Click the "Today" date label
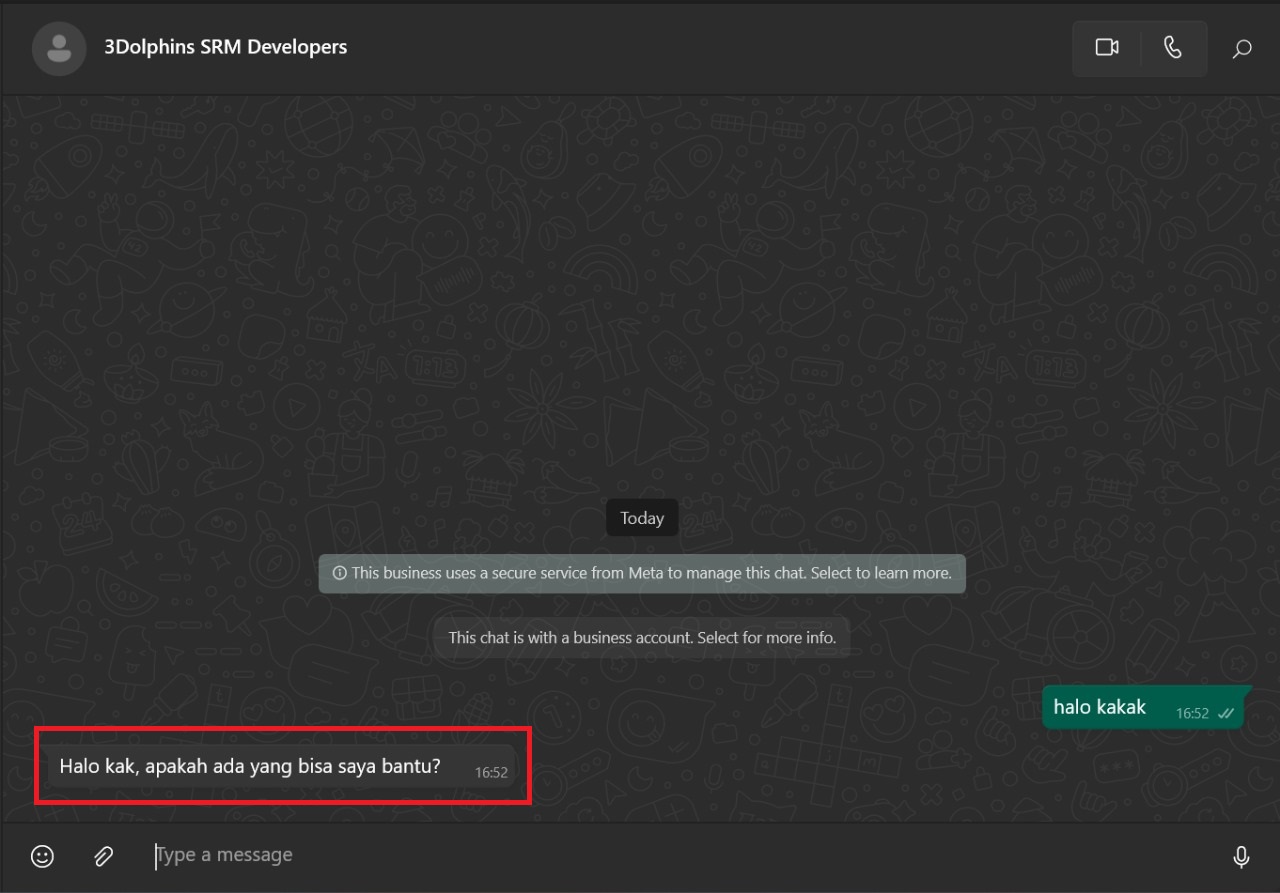The image size is (1280, 893). tap(642, 518)
